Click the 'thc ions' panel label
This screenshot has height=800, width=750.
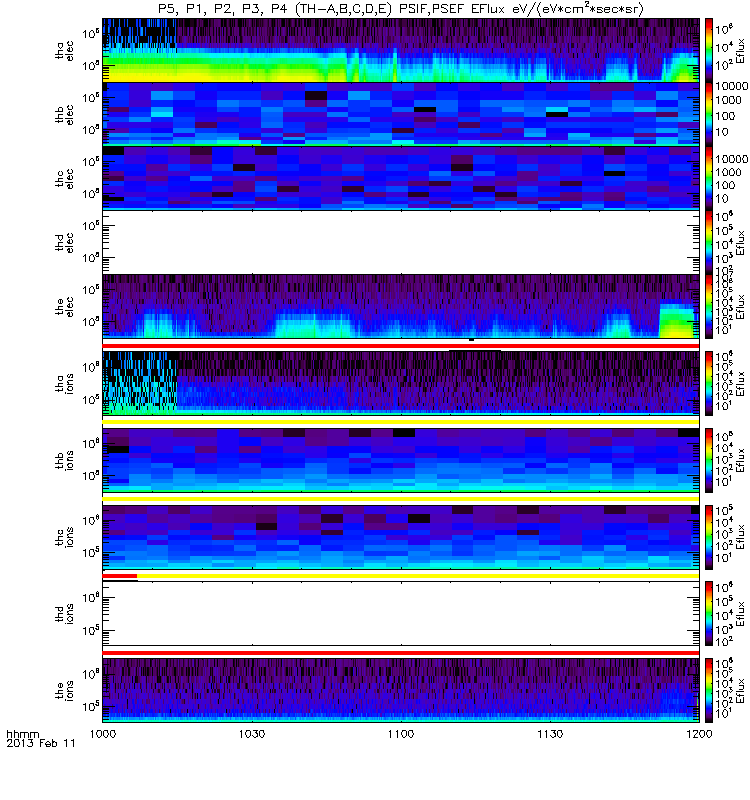tap(64, 537)
